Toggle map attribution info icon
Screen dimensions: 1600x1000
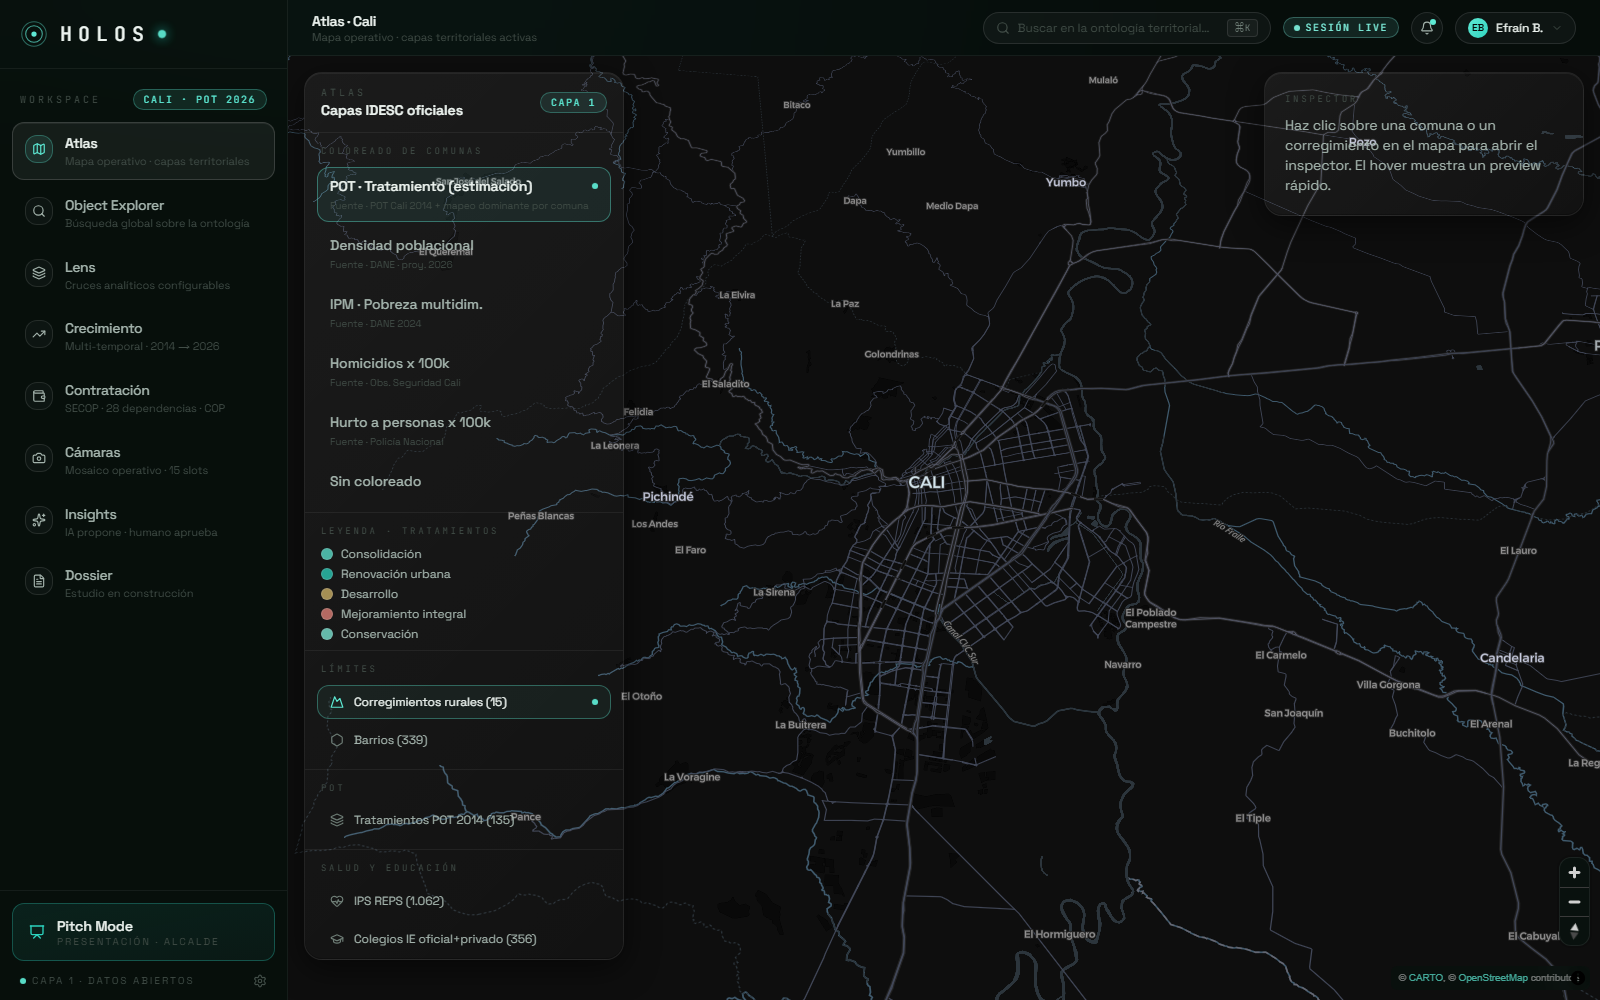1579,978
